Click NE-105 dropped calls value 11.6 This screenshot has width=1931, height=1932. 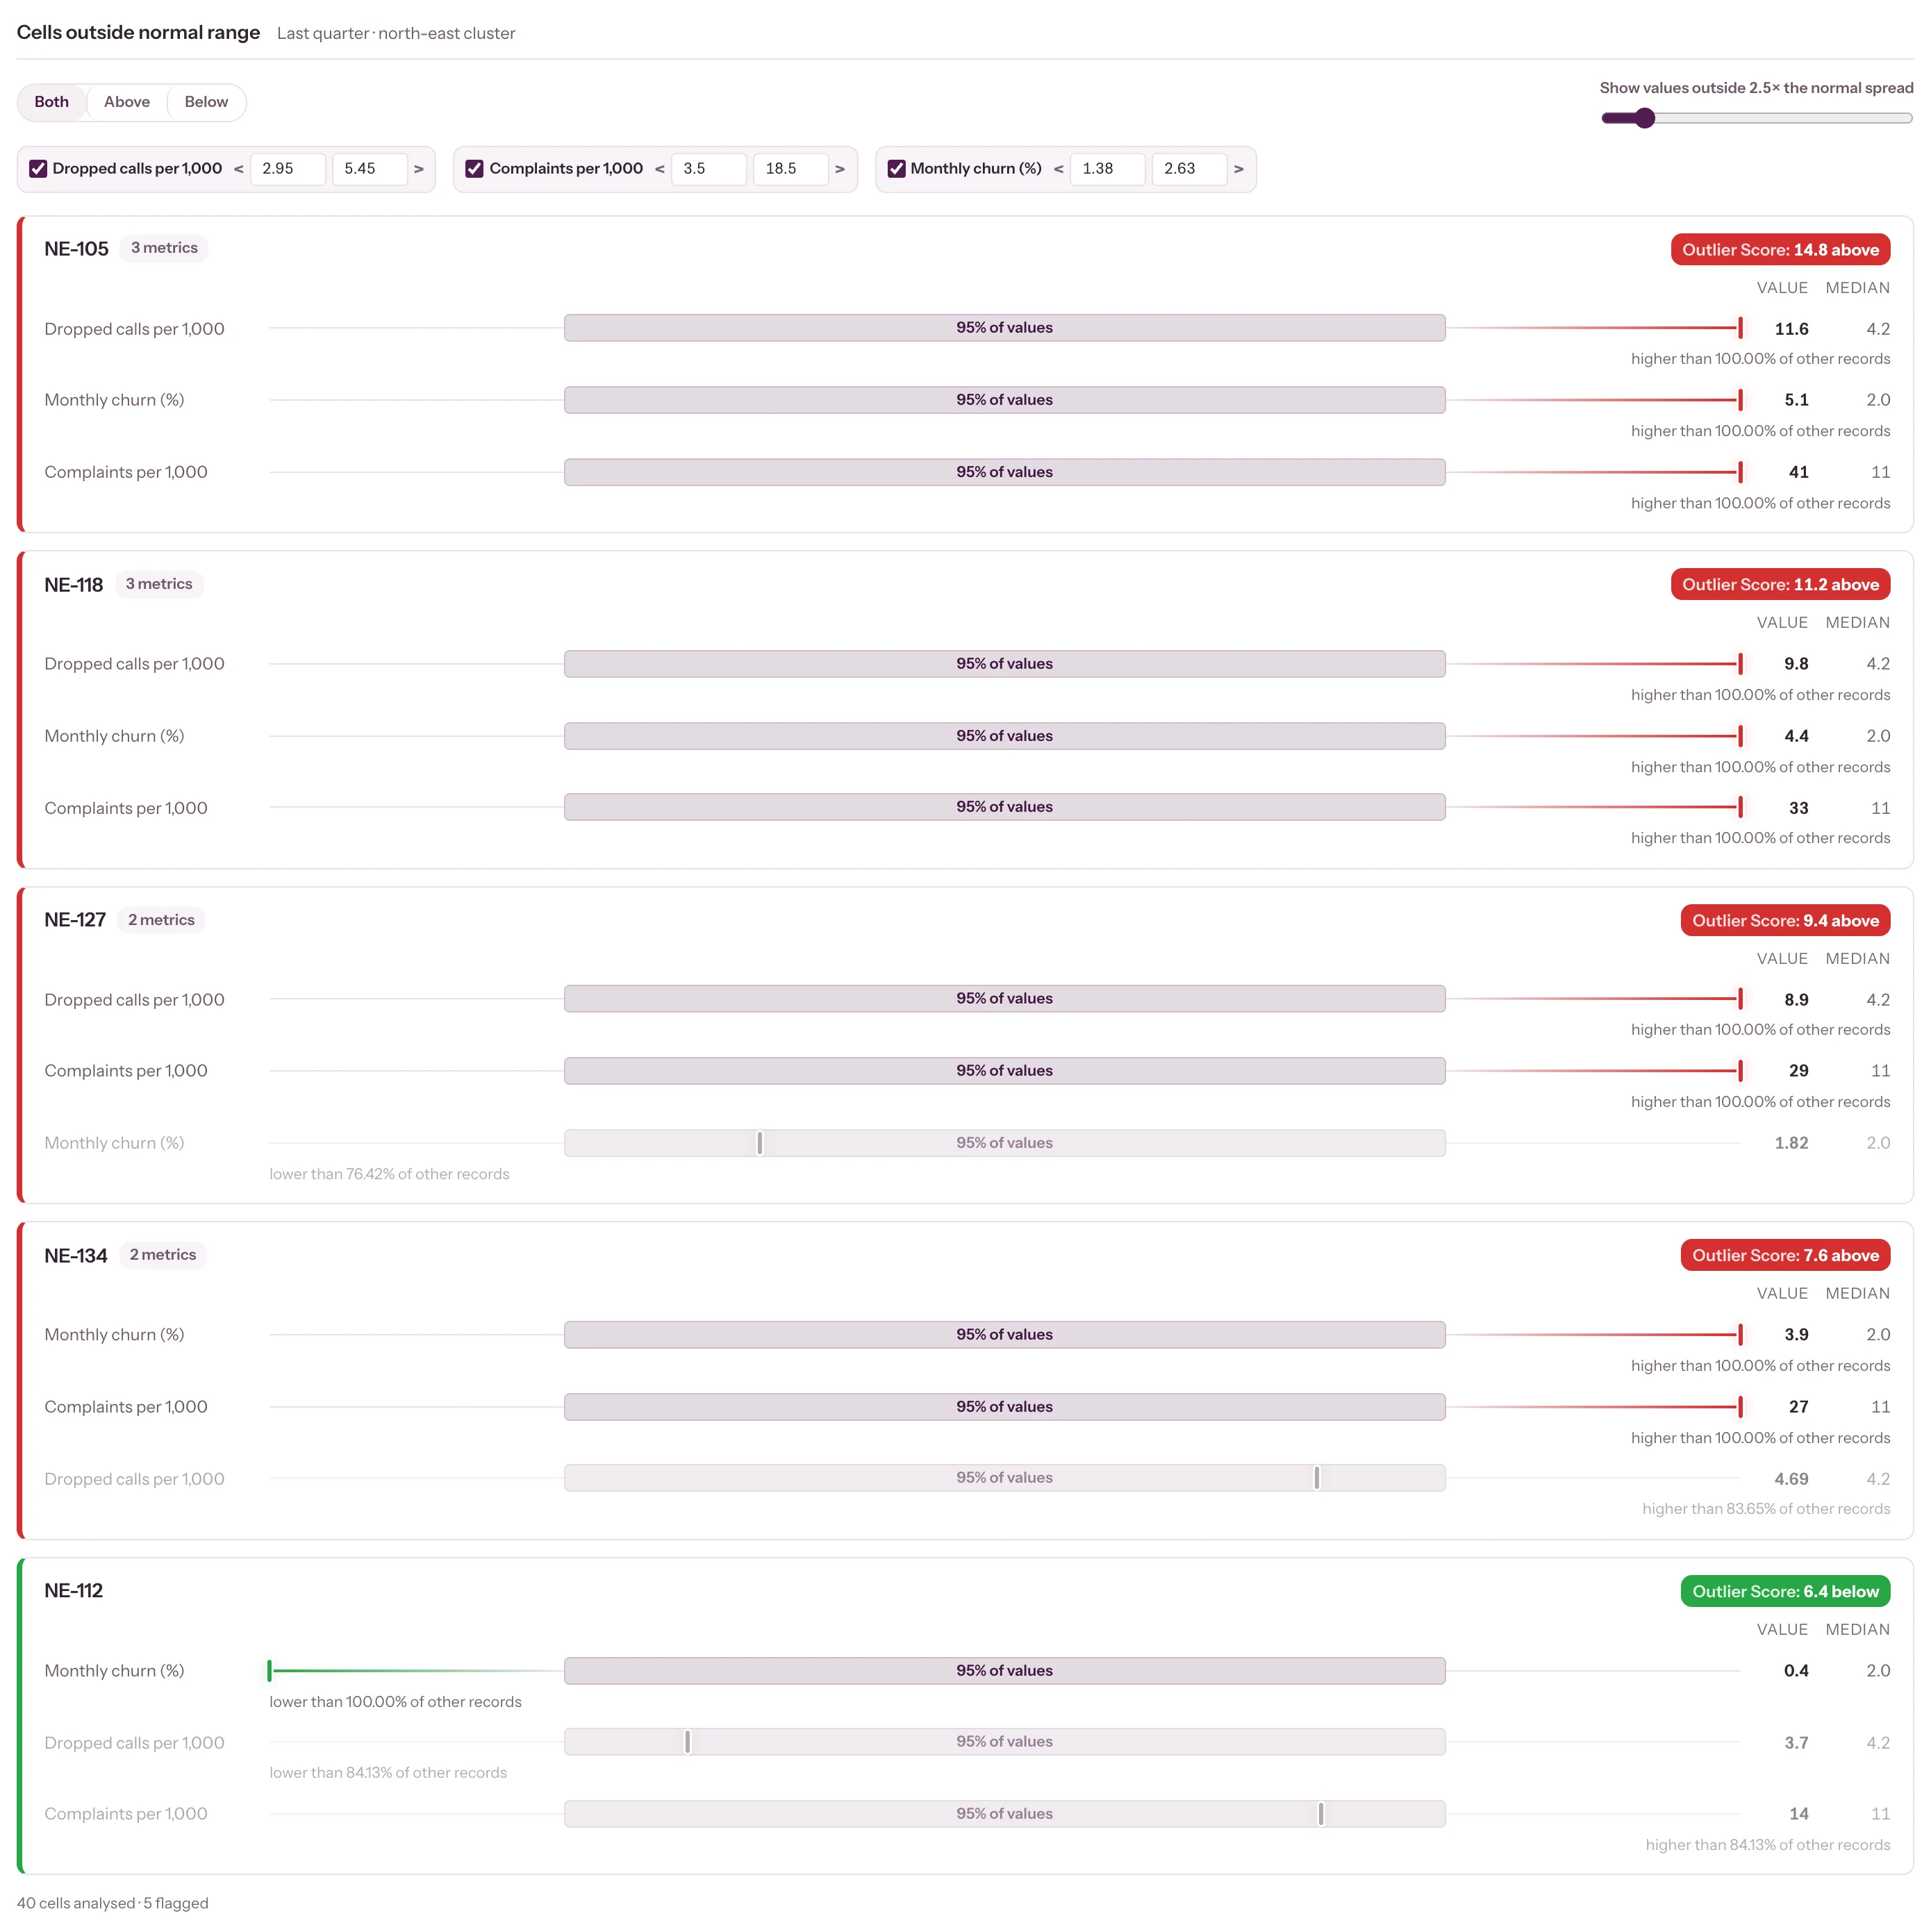pyautogui.click(x=1791, y=329)
